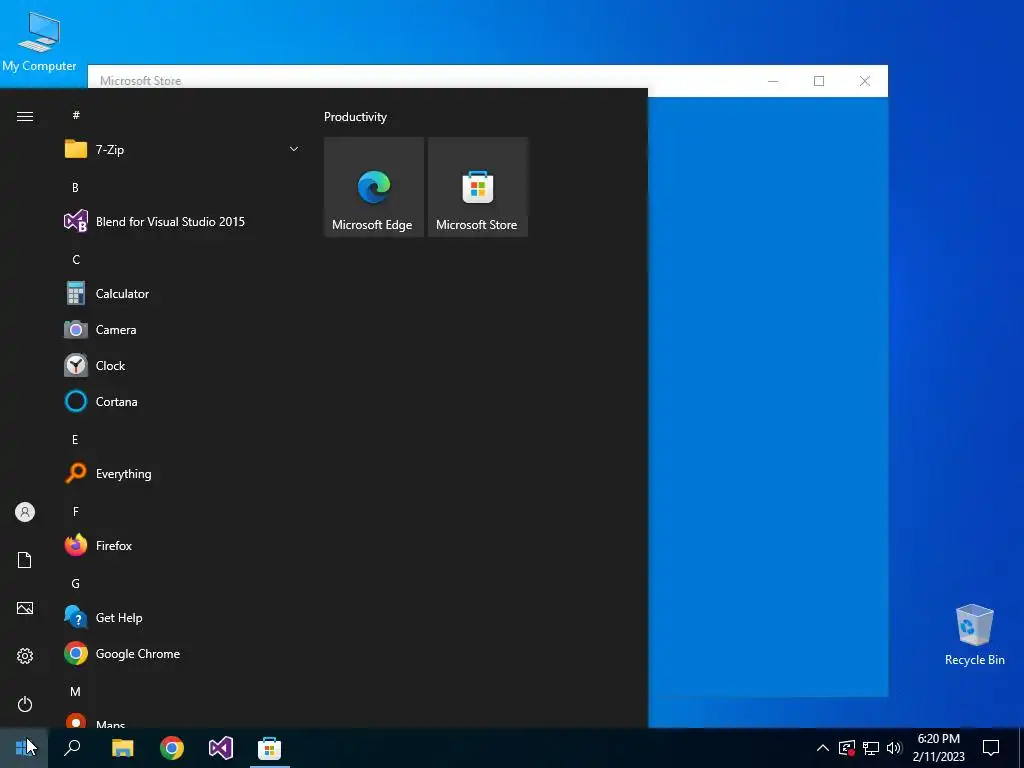Open the Power options icon

(25, 704)
